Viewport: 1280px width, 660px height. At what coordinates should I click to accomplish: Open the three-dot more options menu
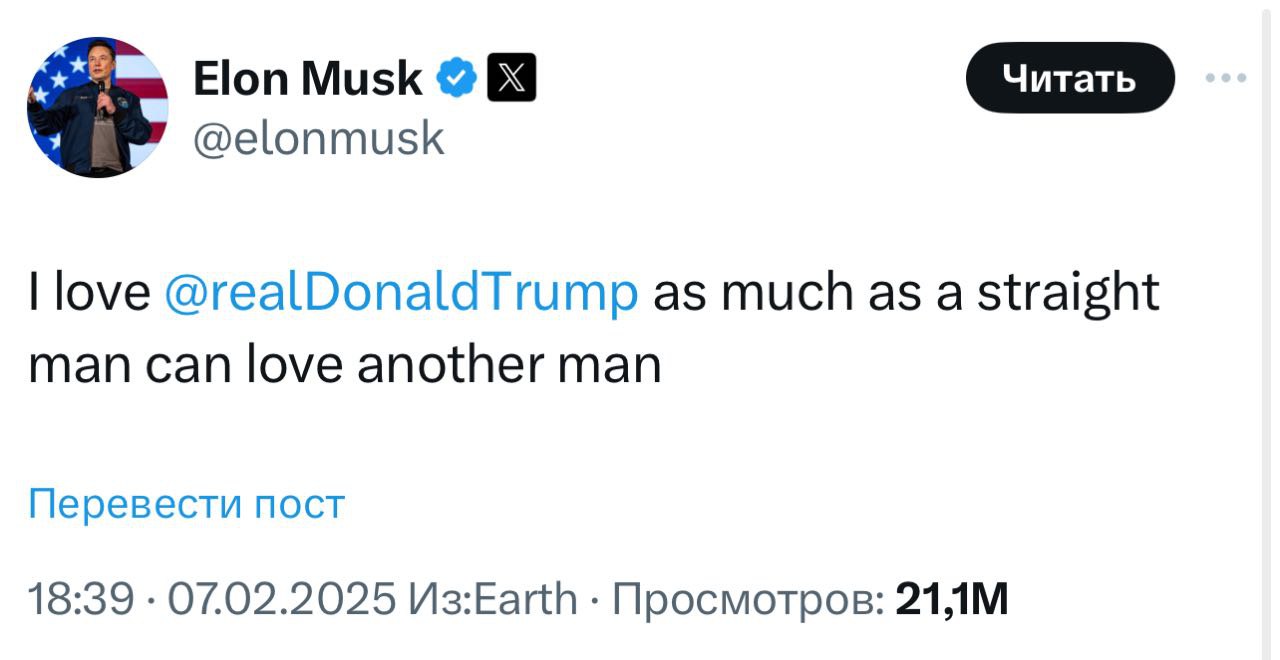[x=1226, y=77]
